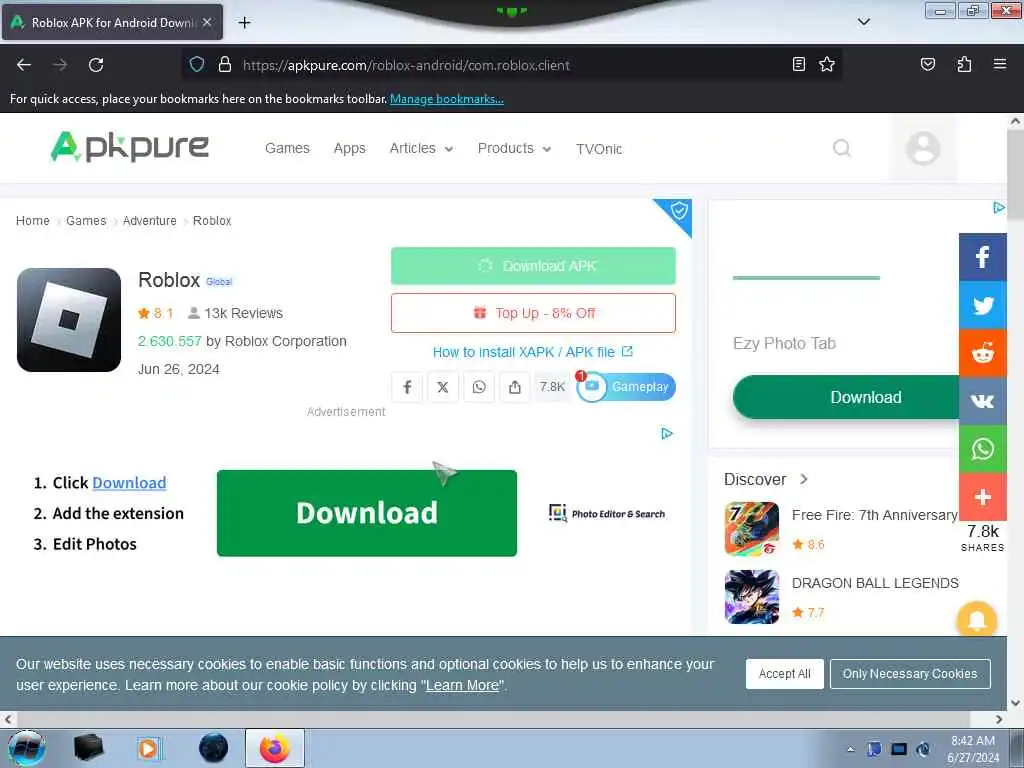Share Roblox via WhatsApp small icon
This screenshot has width=1024, height=768.
pos(479,387)
